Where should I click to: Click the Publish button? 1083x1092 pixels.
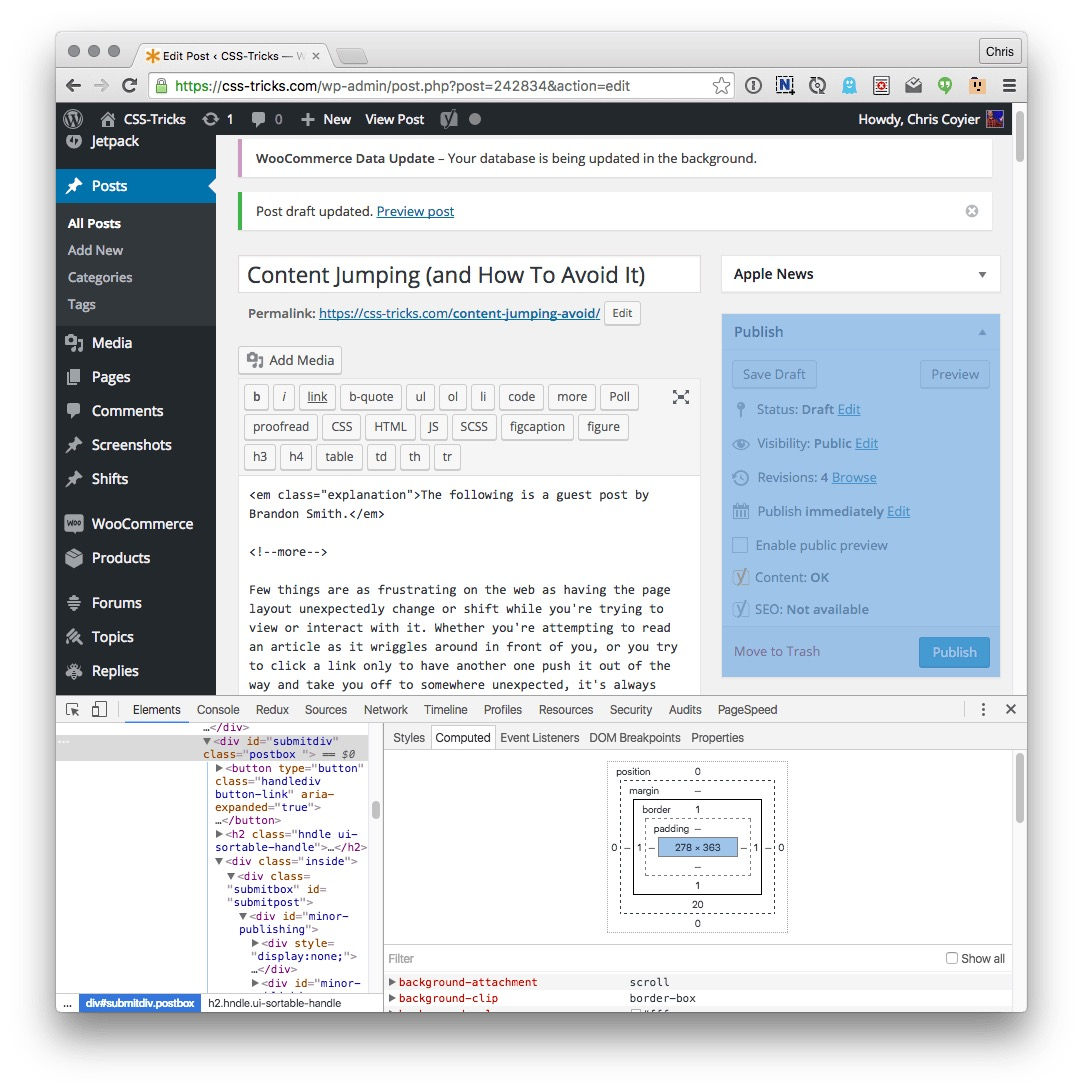pos(954,653)
